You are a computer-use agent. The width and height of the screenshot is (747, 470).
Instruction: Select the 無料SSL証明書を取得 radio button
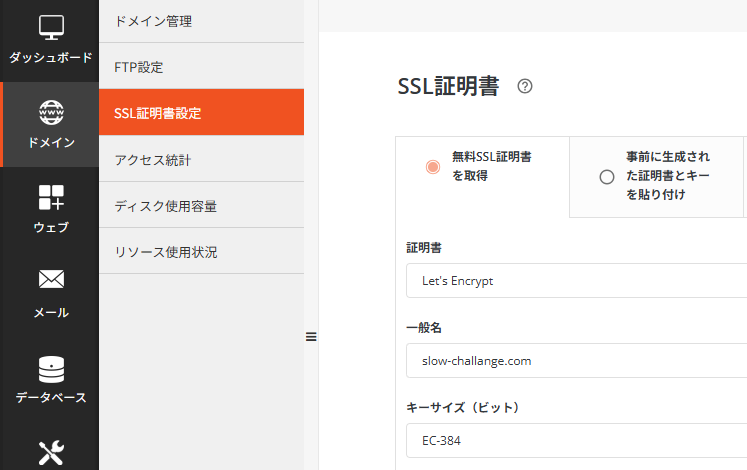click(432, 167)
